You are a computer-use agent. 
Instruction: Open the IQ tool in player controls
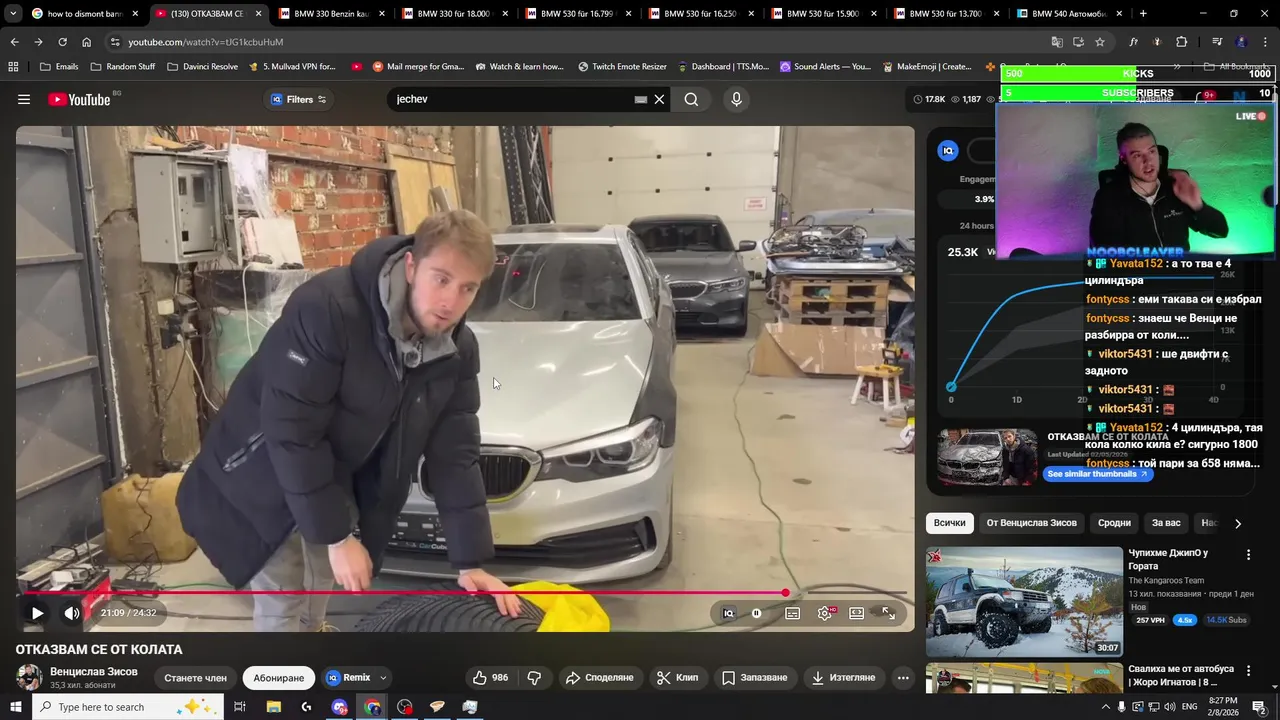point(728,613)
